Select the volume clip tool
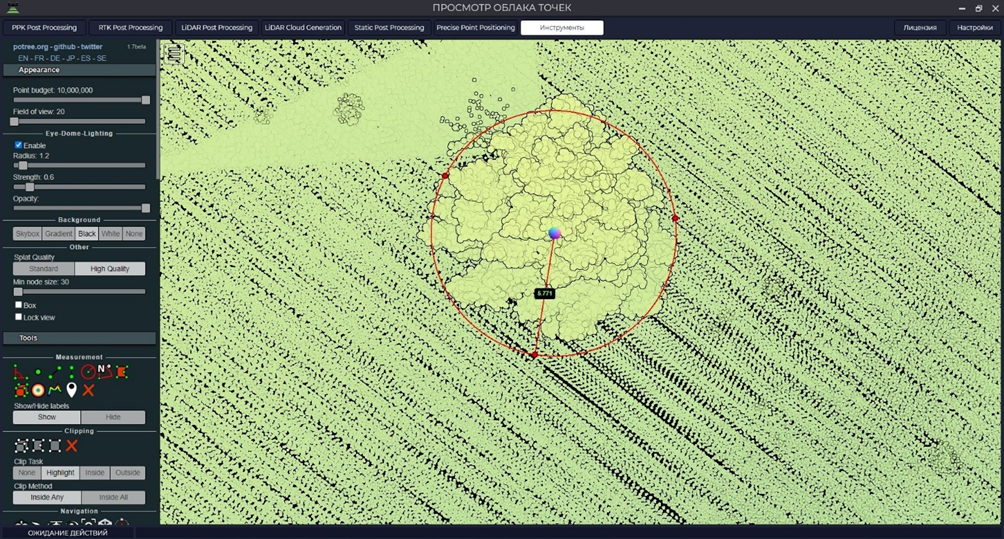Viewport: 1004px width, 539px height. (x=21, y=446)
